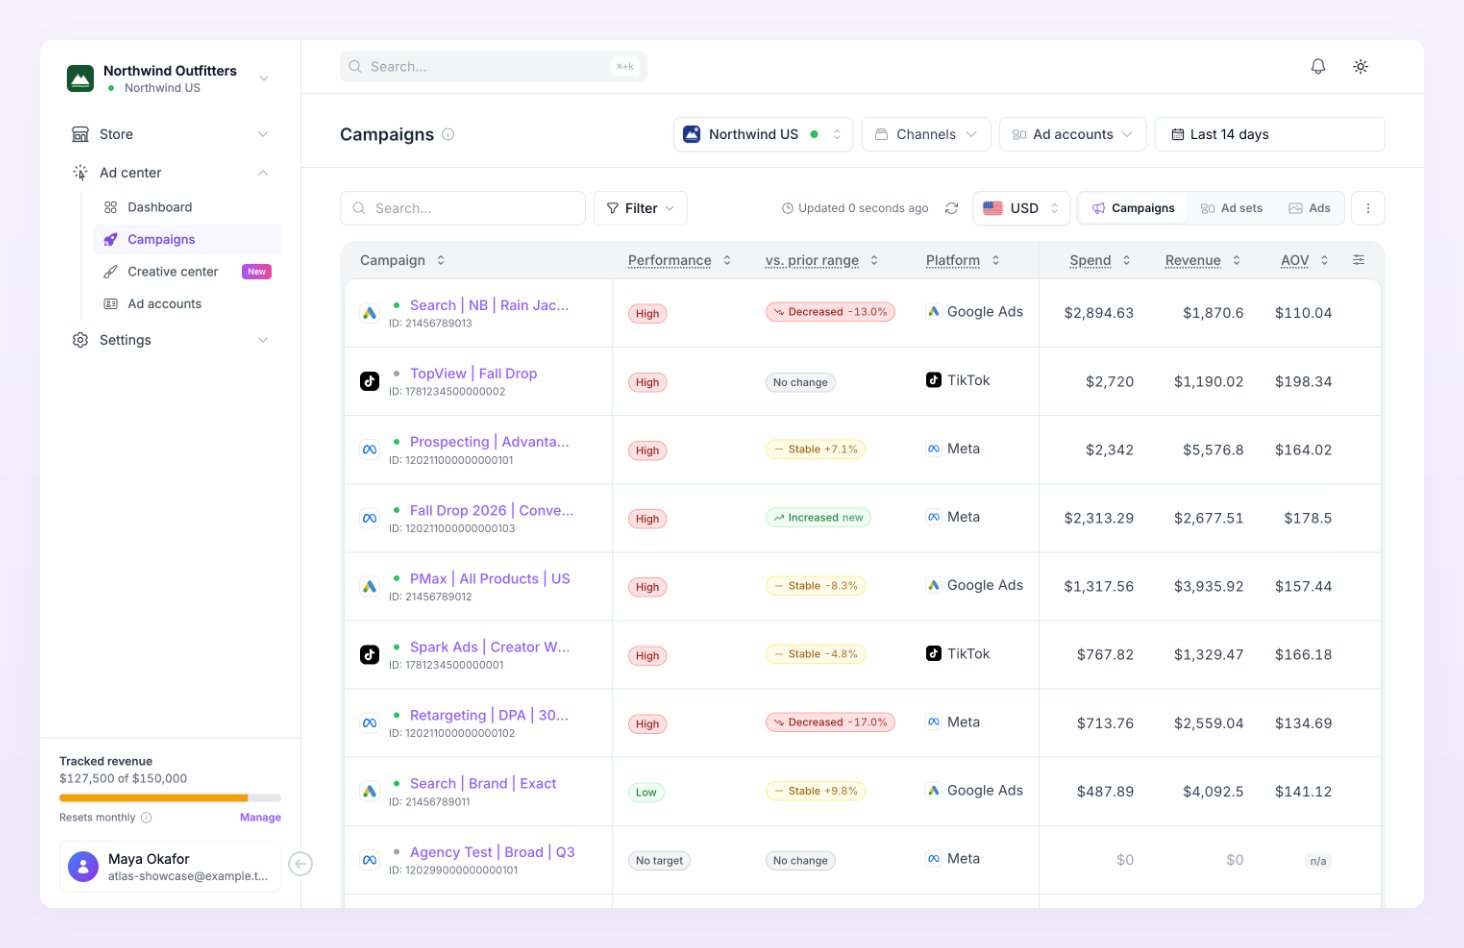Open the Northwind US store selector

coord(763,134)
